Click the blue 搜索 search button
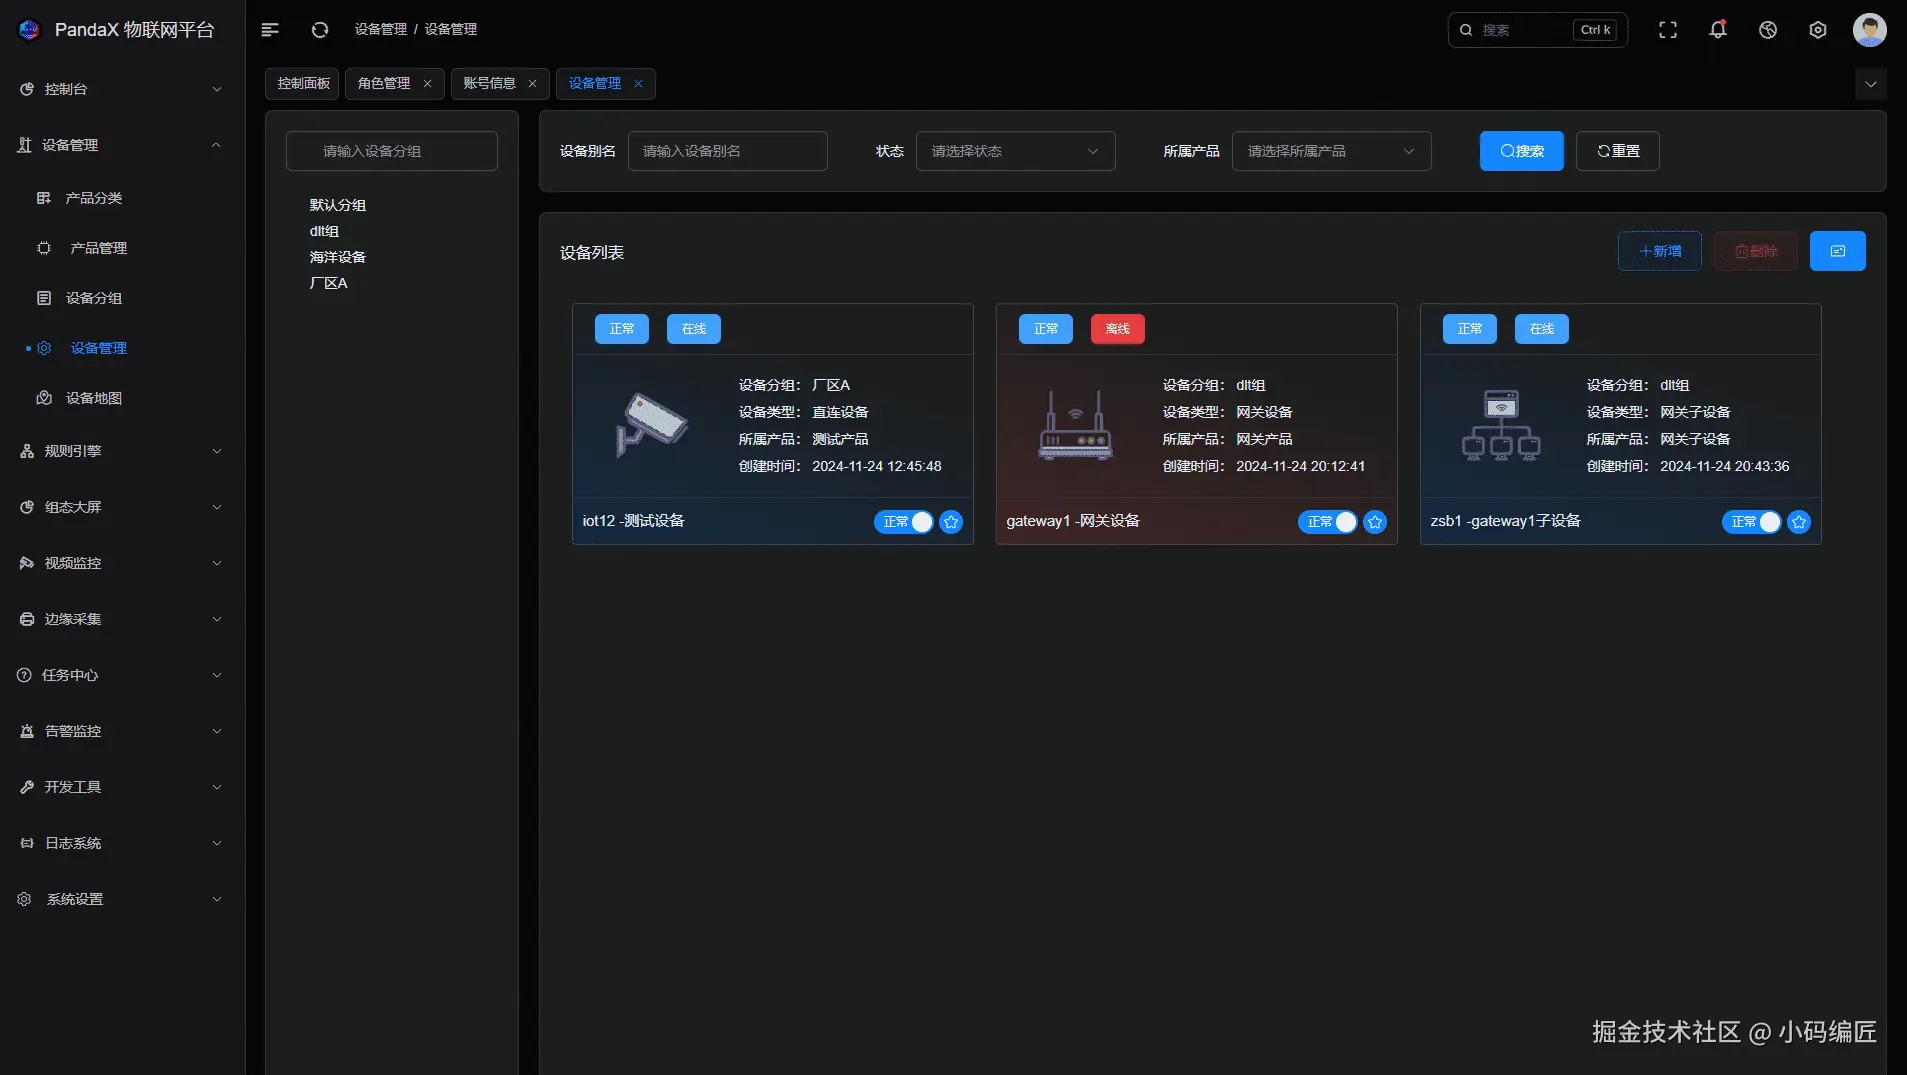 coord(1522,151)
